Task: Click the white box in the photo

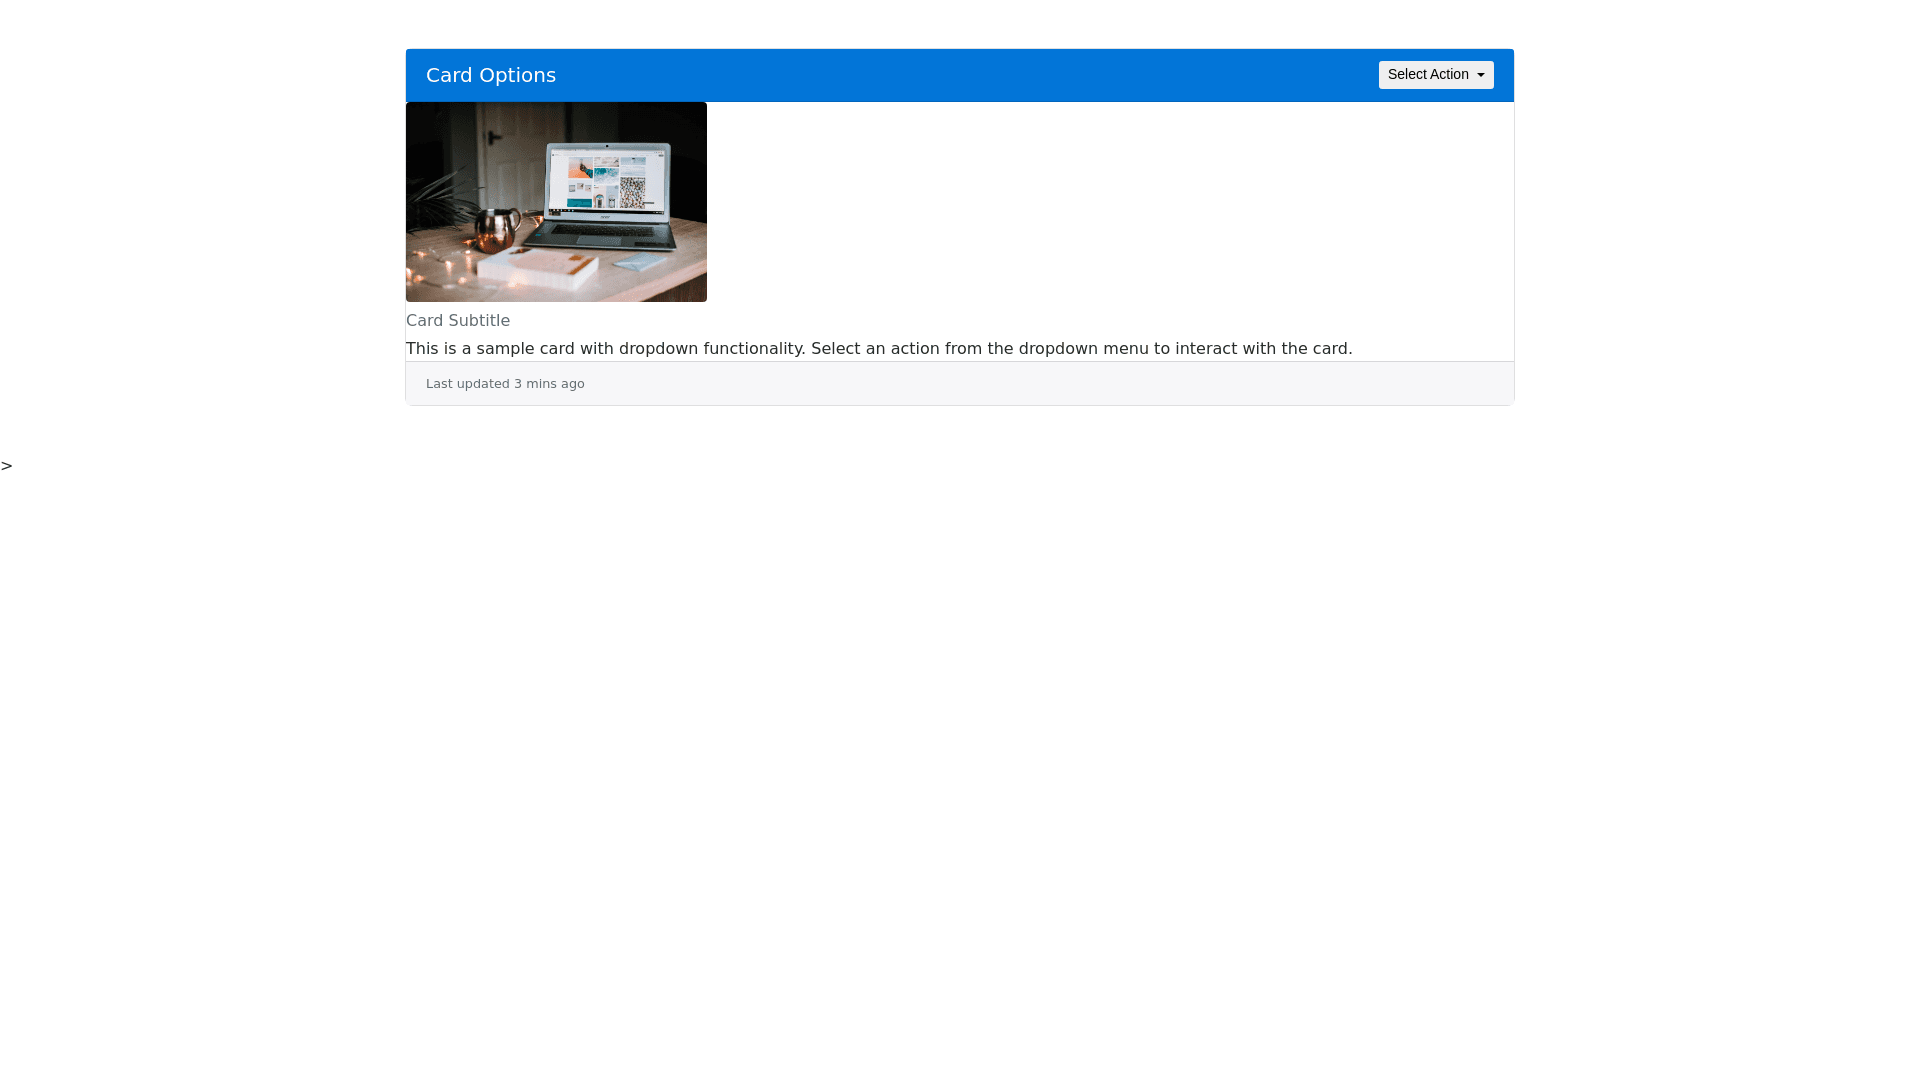Action: point(538,267)
